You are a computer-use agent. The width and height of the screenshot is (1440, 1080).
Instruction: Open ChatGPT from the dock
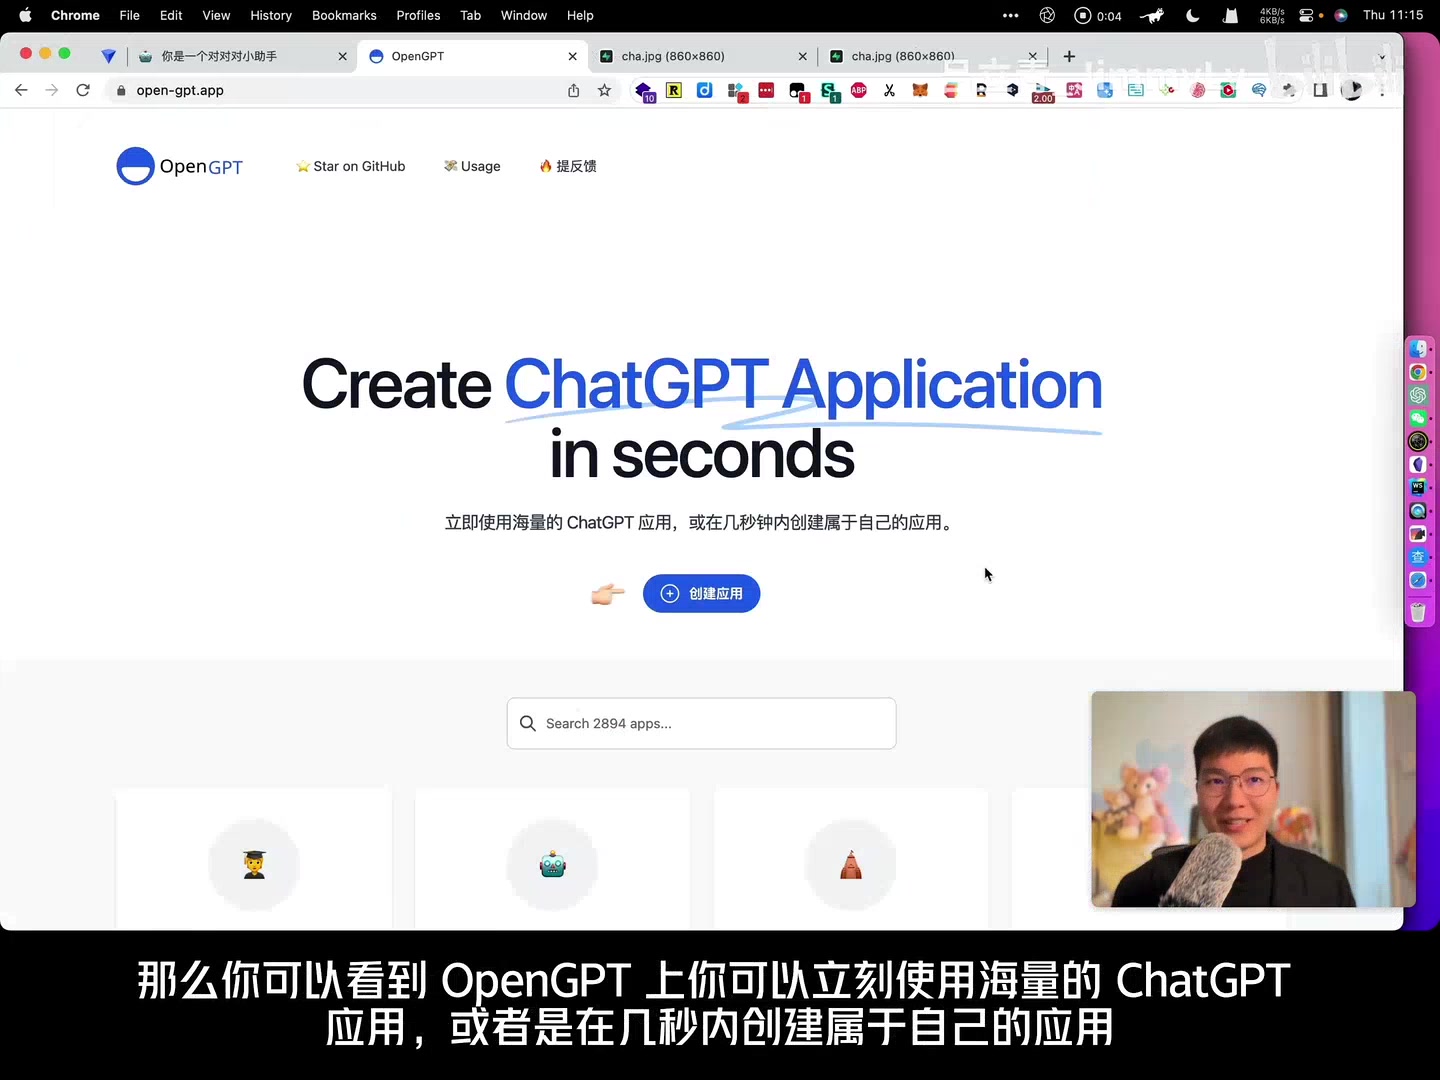click(x=1418, y=395)
